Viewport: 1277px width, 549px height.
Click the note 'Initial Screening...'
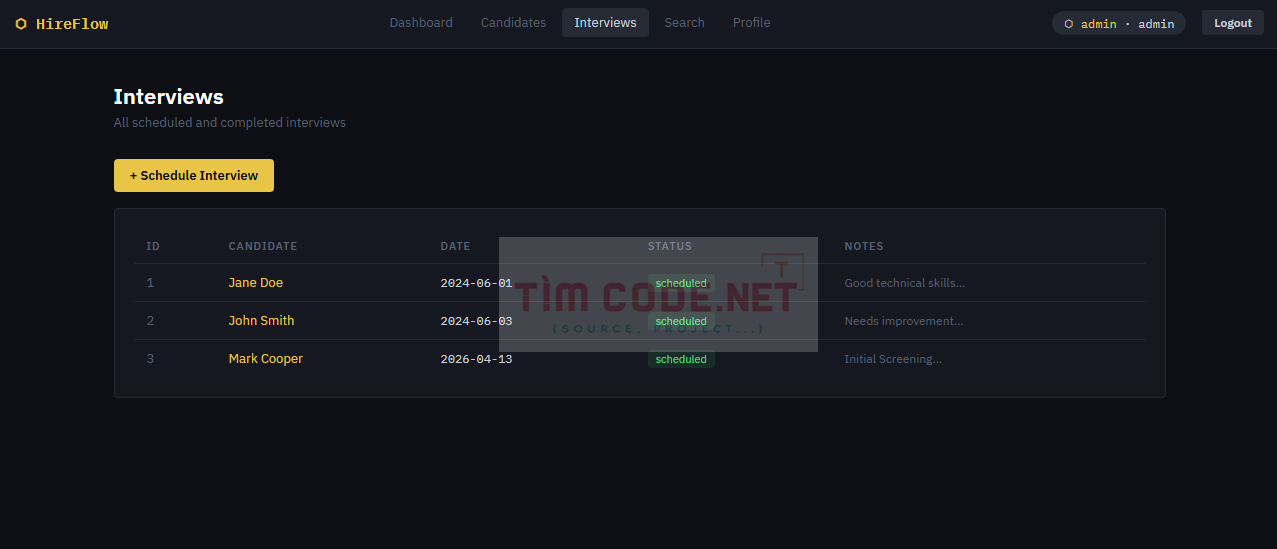[893, 359]
